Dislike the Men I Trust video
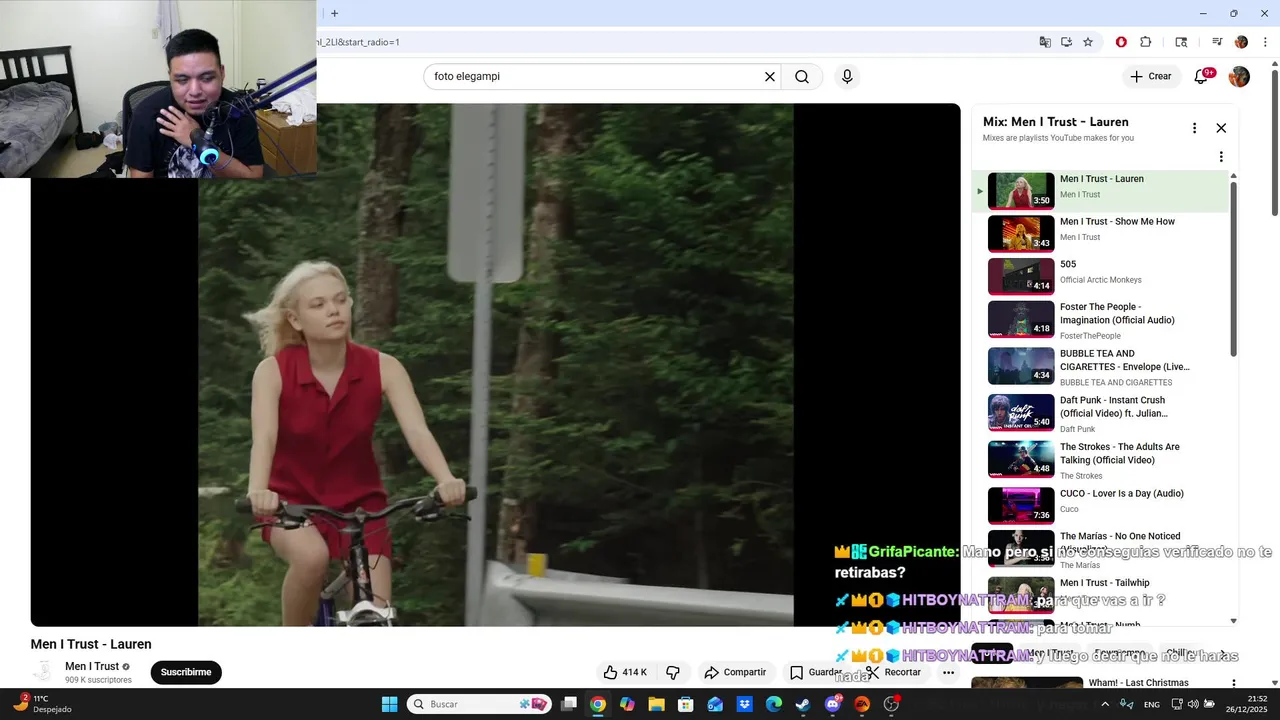Screen dimensions: 1280x720 (673, 672)
